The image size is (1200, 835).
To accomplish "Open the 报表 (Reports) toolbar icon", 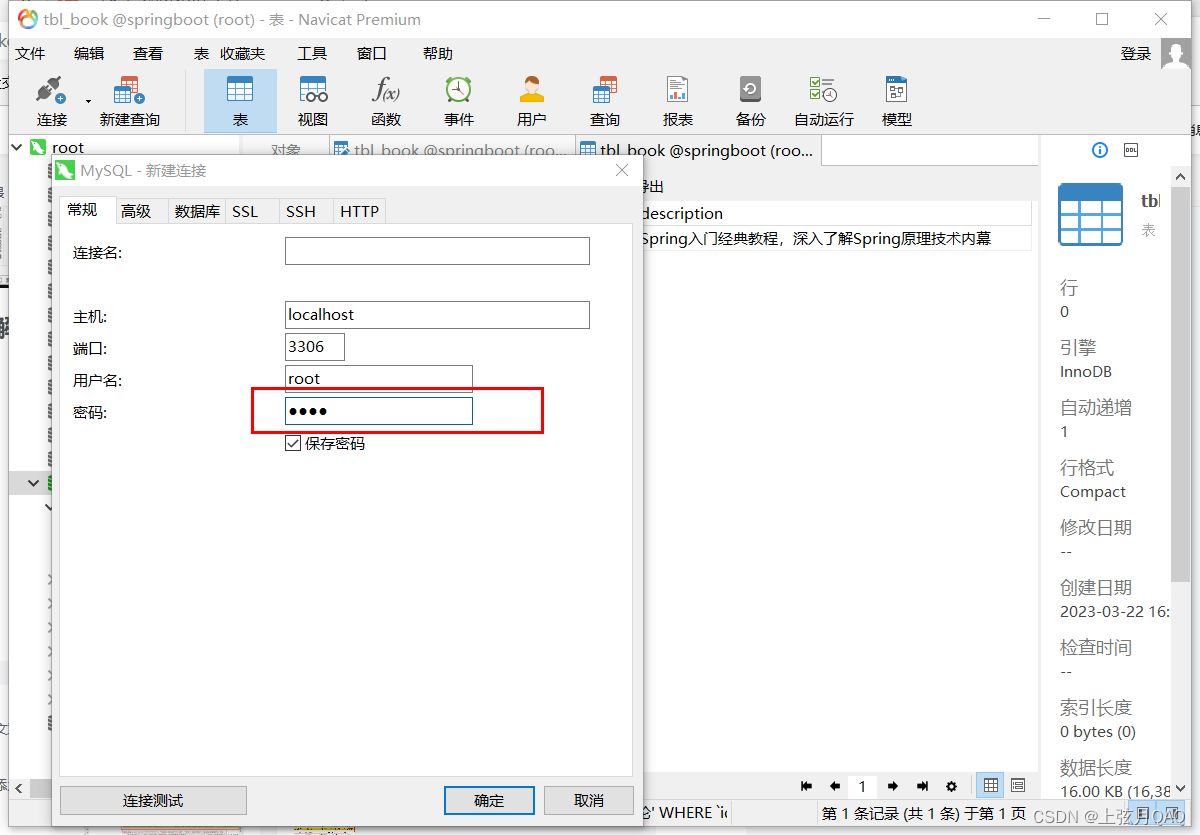I will [x=677, y=99].
